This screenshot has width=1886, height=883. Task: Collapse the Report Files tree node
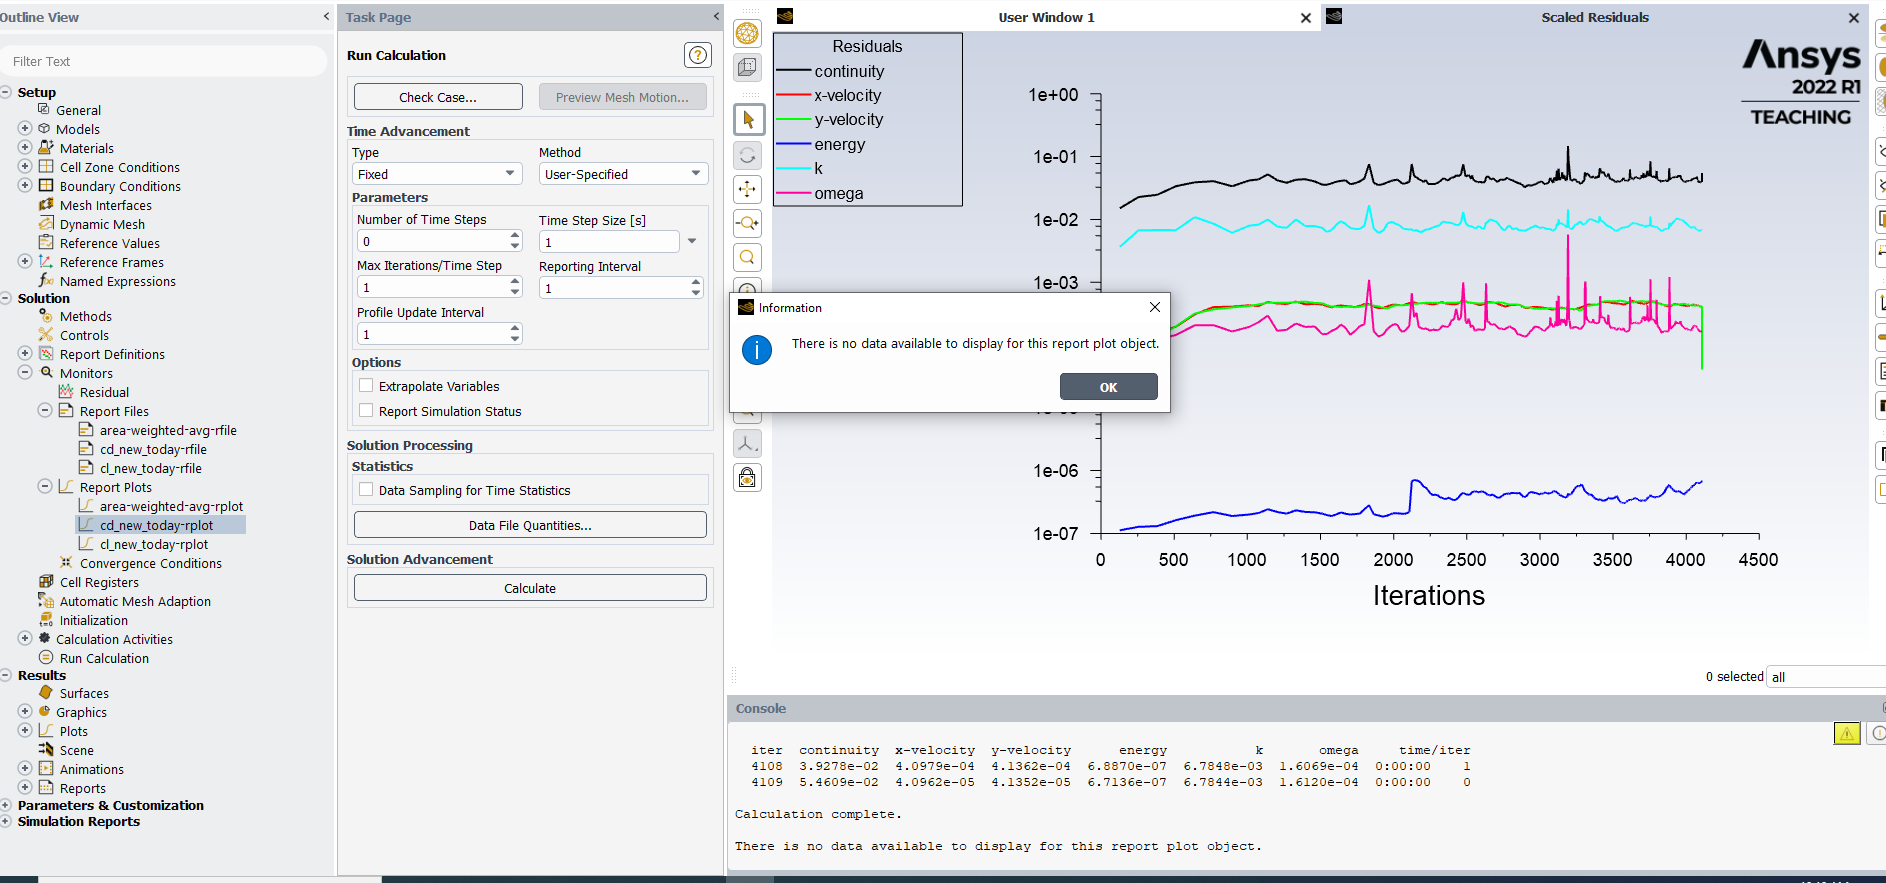45,411
